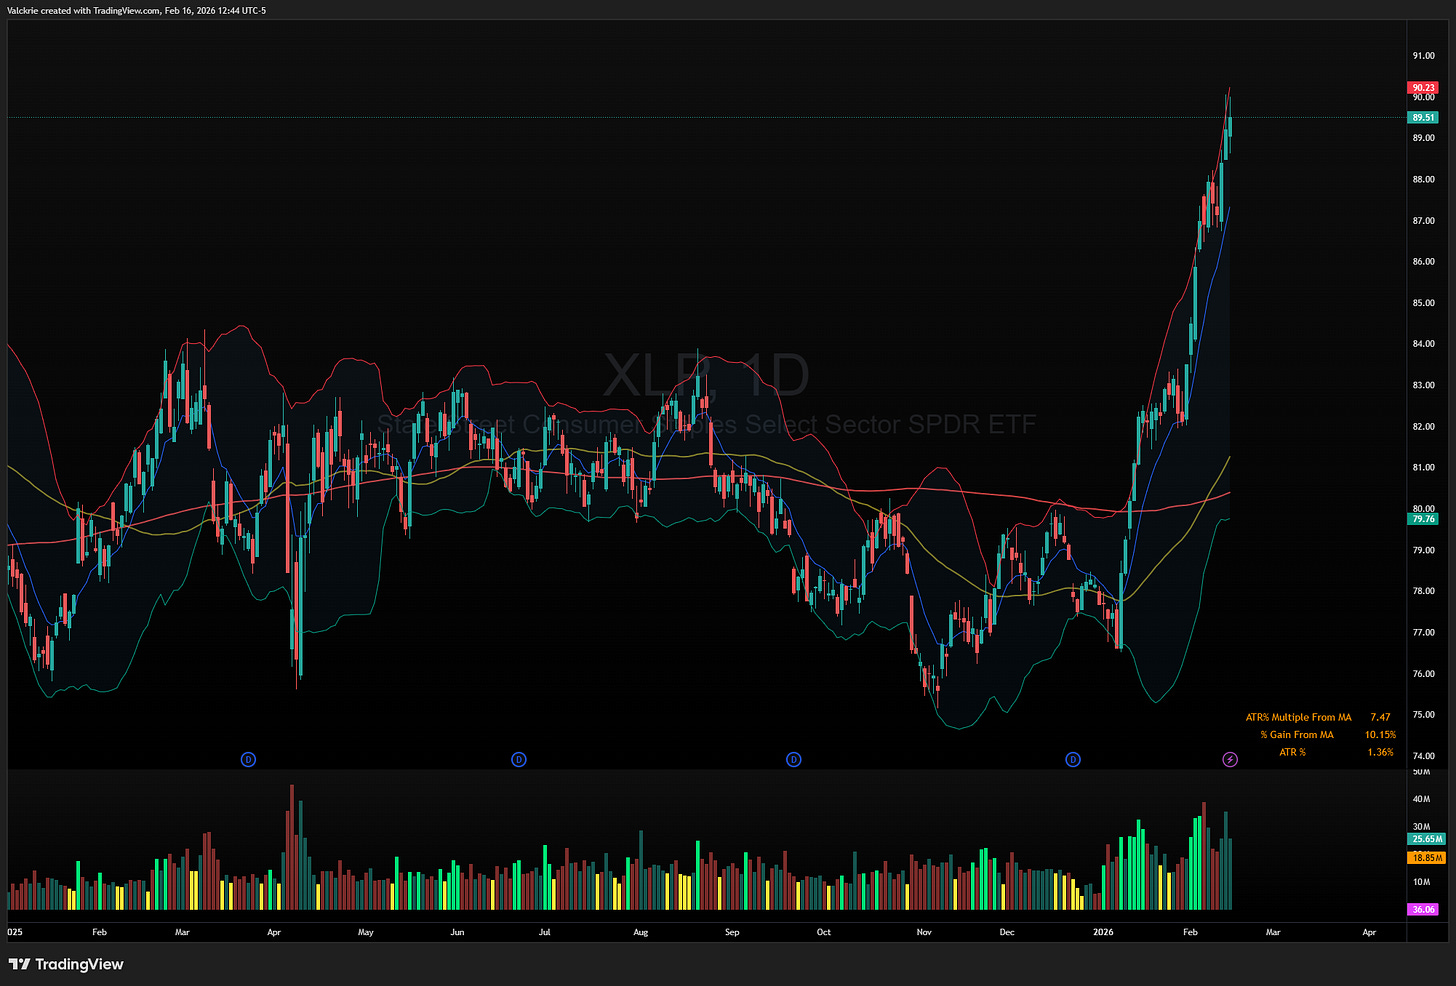Click the 10.15% indicator value

pos(1380,735)
